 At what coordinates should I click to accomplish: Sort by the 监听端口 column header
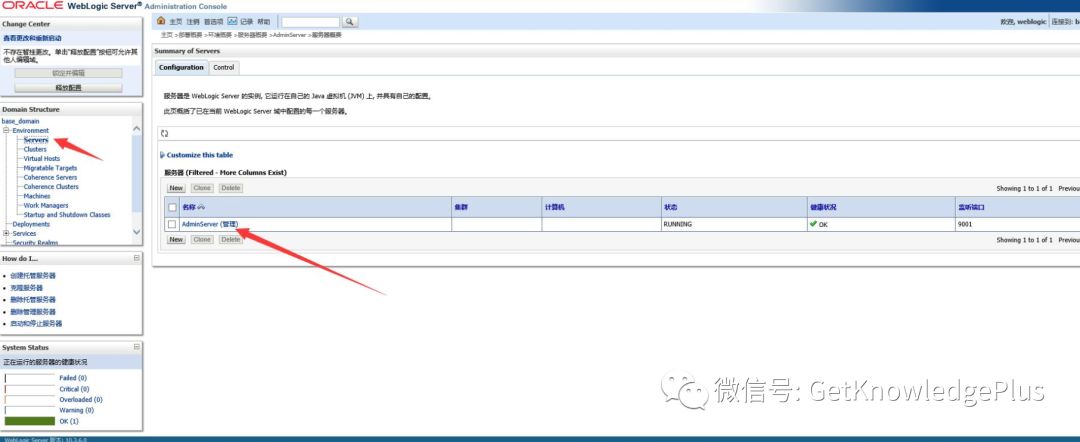click(x=970, y=207)
